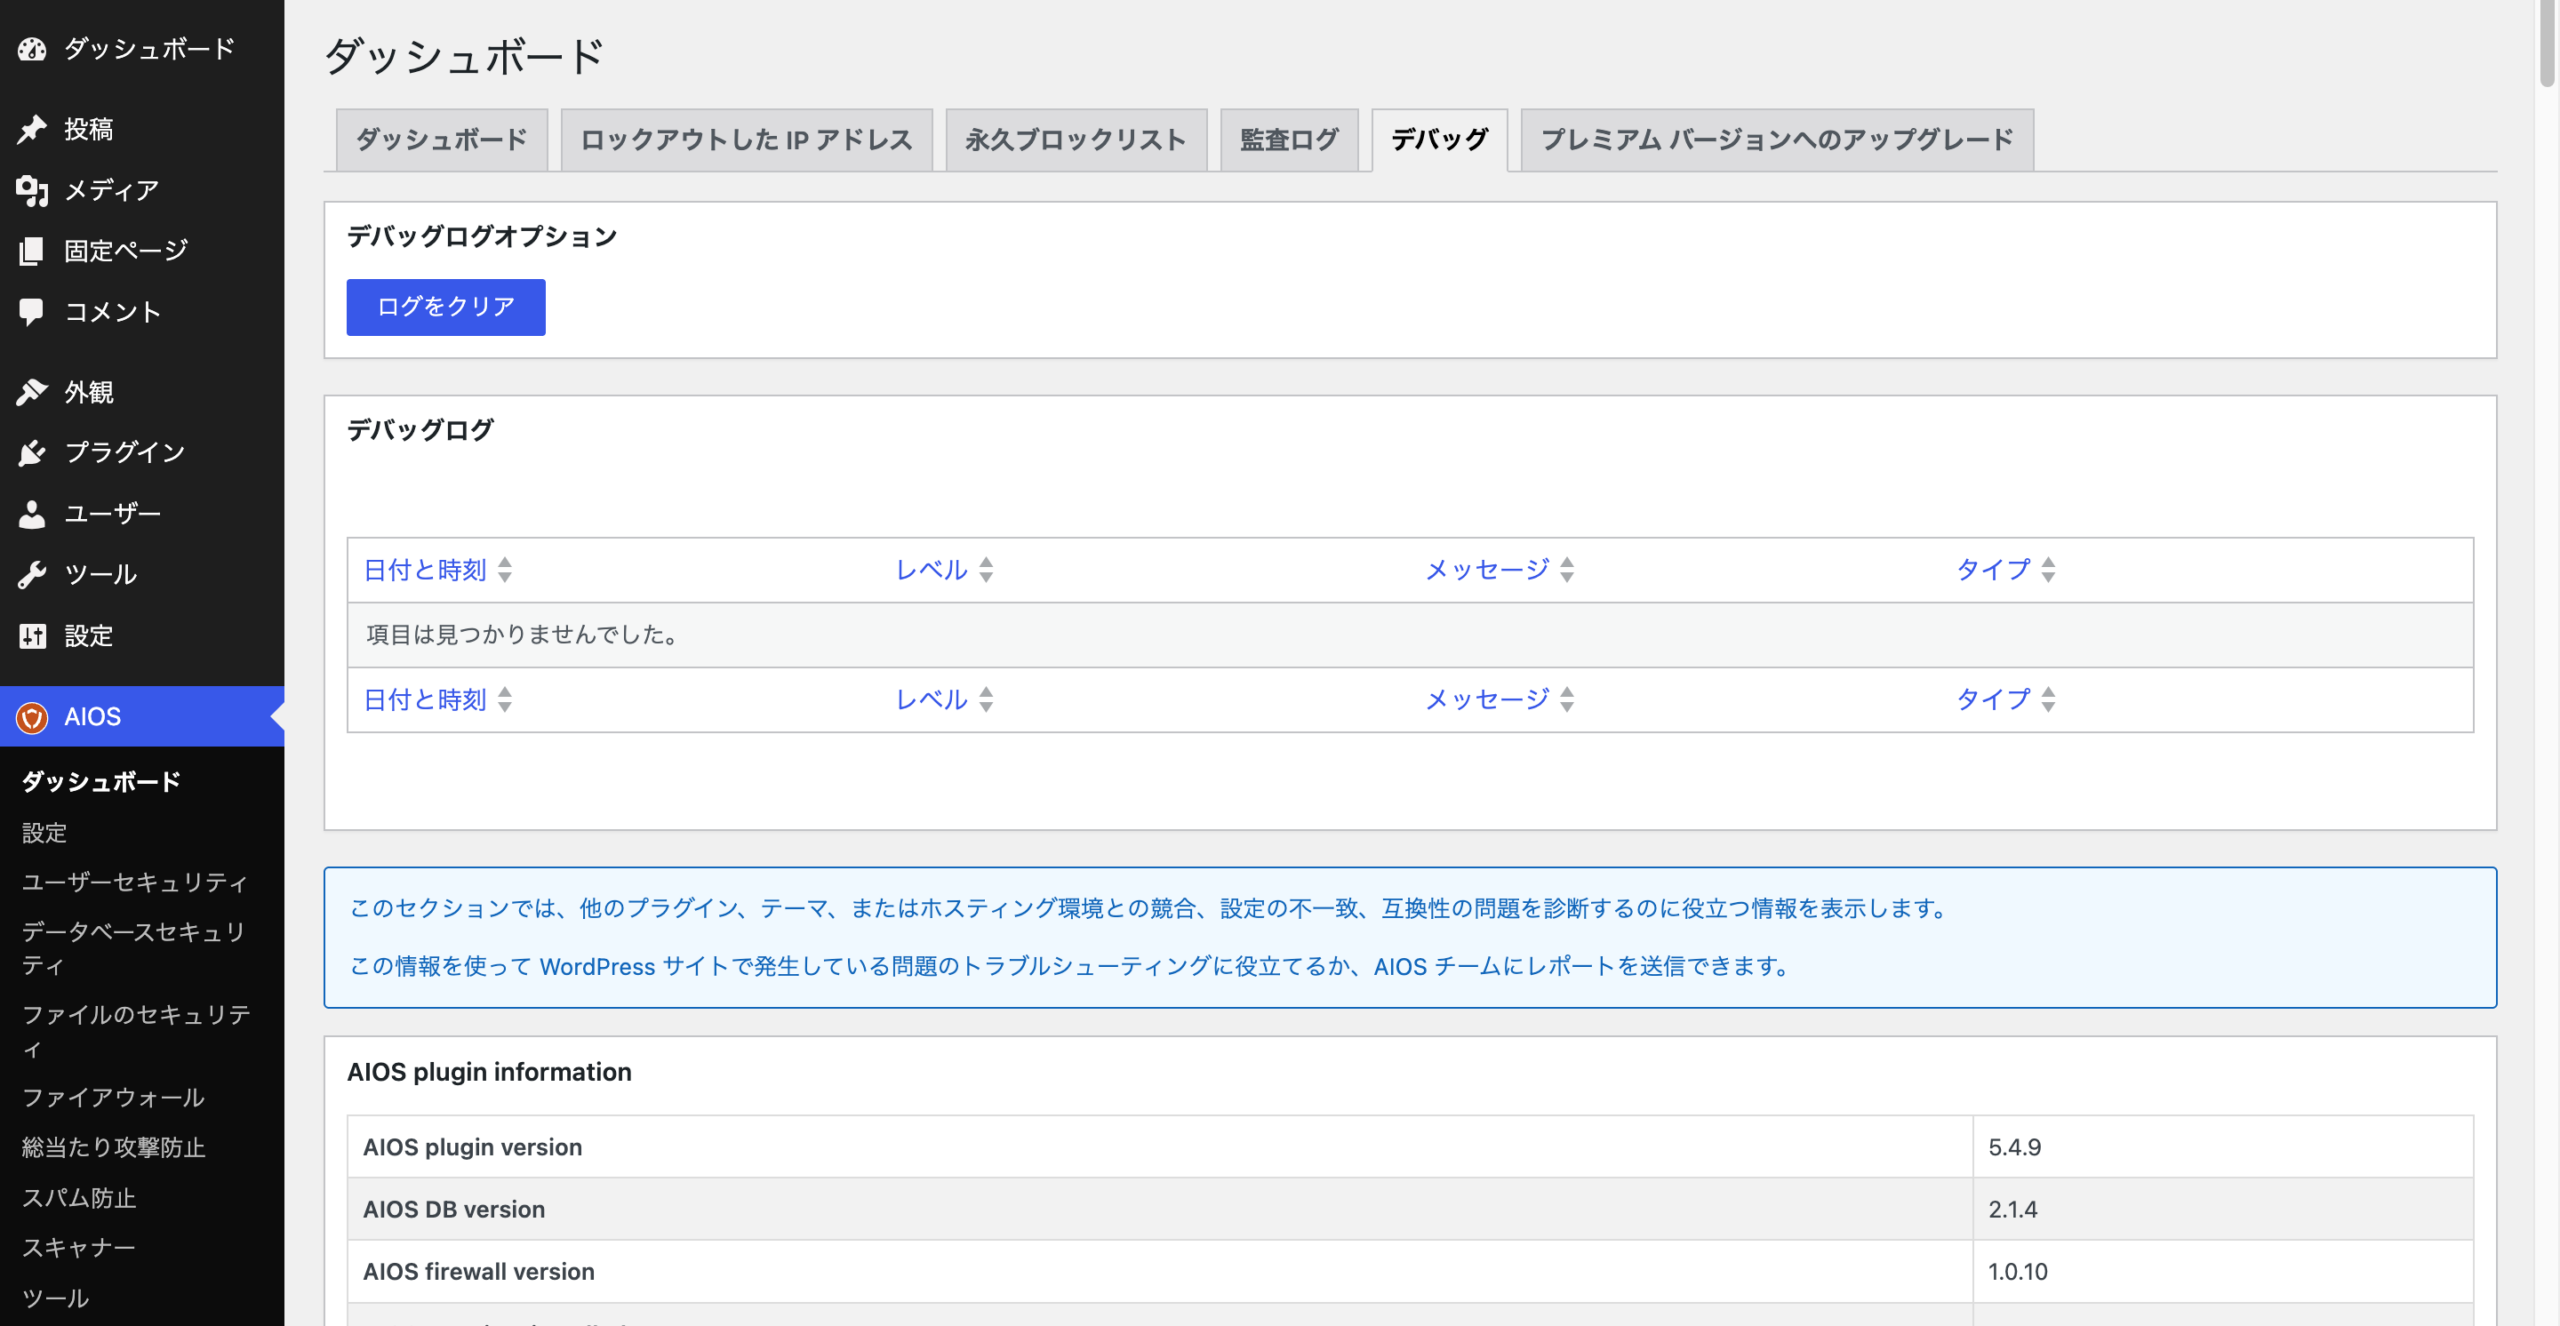Click the speech bubble icon beside コメント

point(32,312)
